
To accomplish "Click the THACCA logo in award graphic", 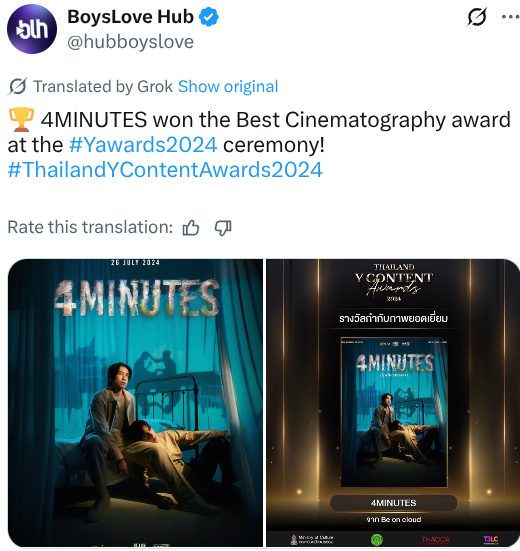I will pyautogui.click(x=435, y=539).
